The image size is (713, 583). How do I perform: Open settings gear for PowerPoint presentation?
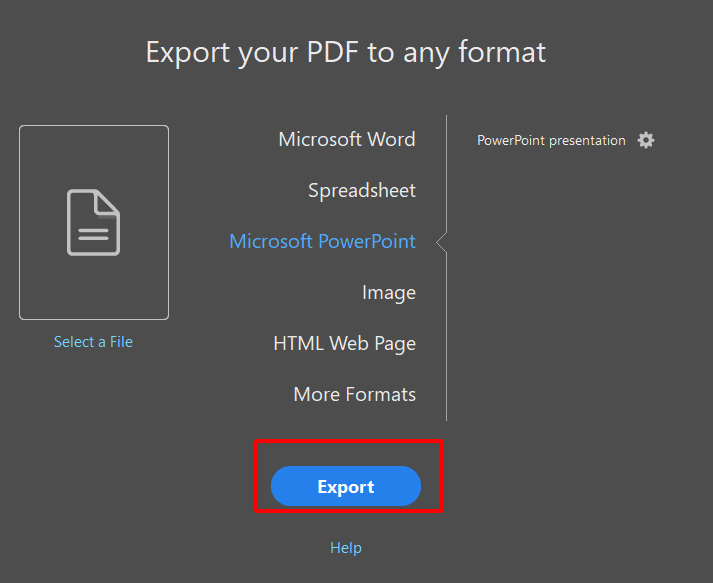pos(646,140)
